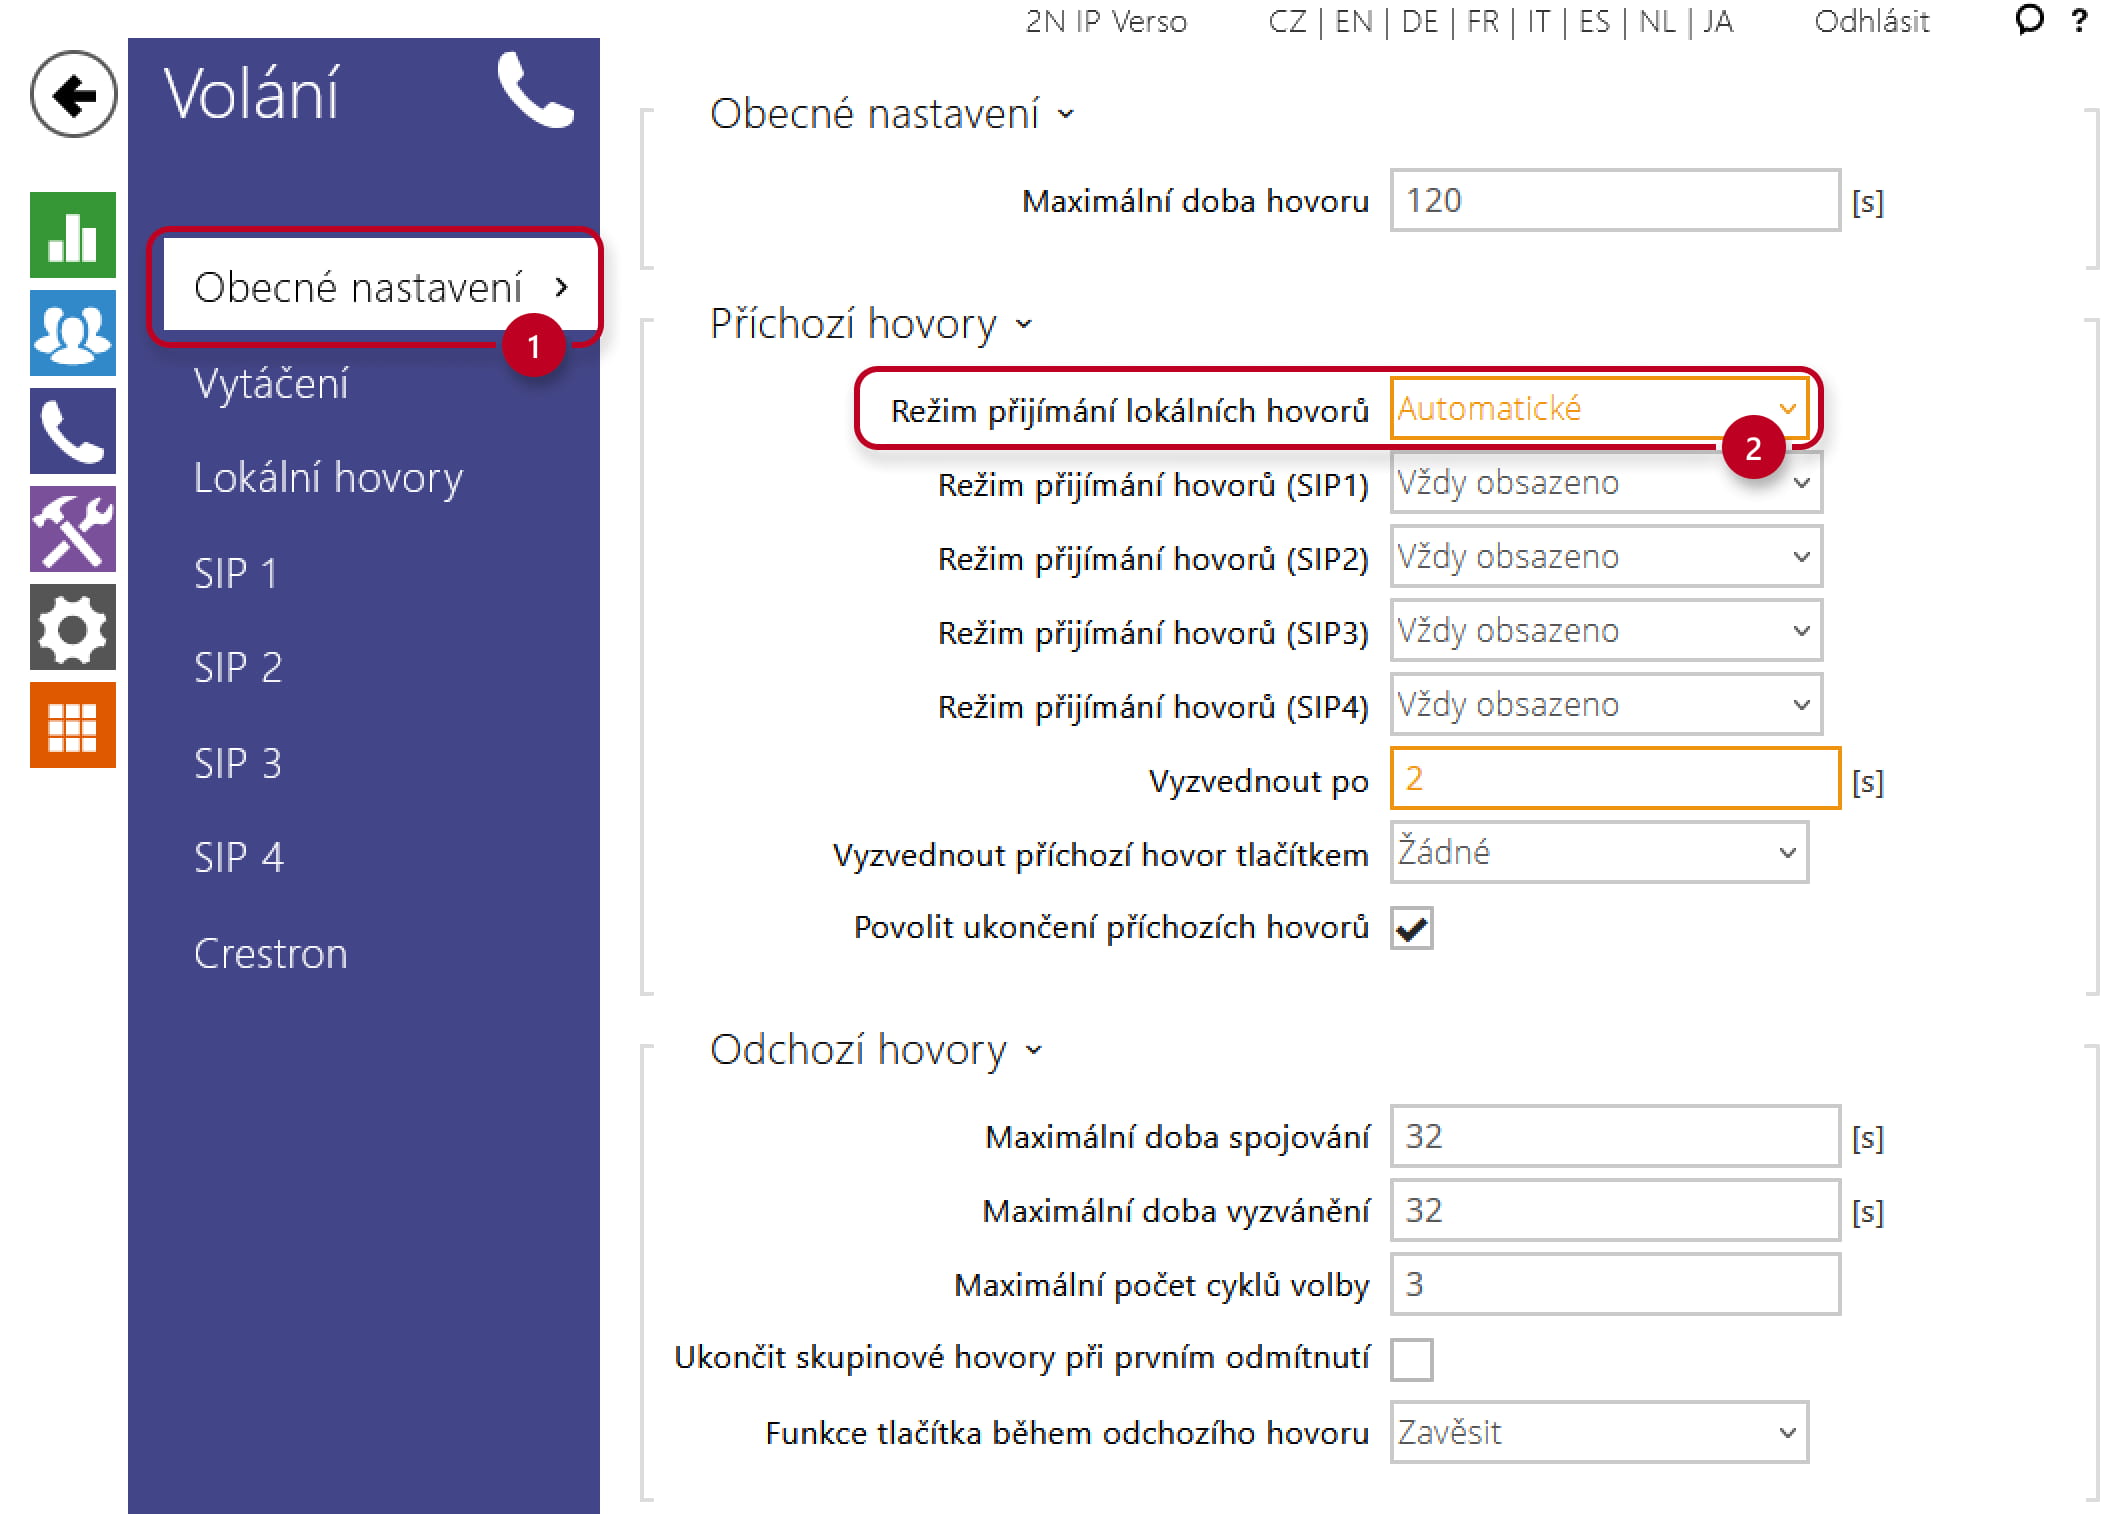Screen dimensions: 2128x1514
Task: Click Maximální doba hovoru input field
Action: pos(1615,201)
